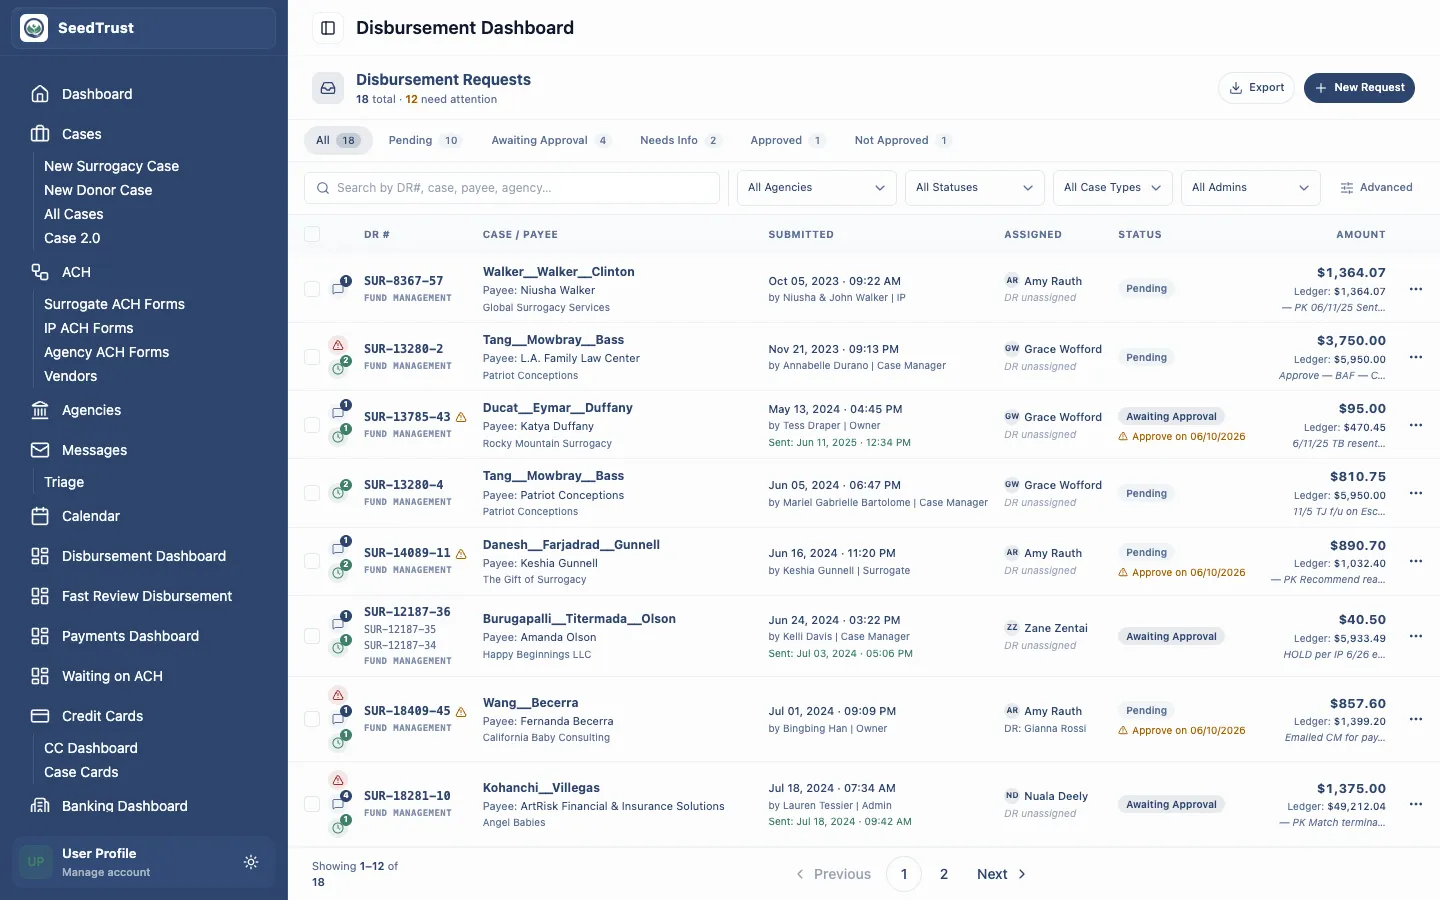Screen dimensions: 1440x900
Task: Open the three-dot menu for Wang__Becerra row
Action: click(1416, 719)
